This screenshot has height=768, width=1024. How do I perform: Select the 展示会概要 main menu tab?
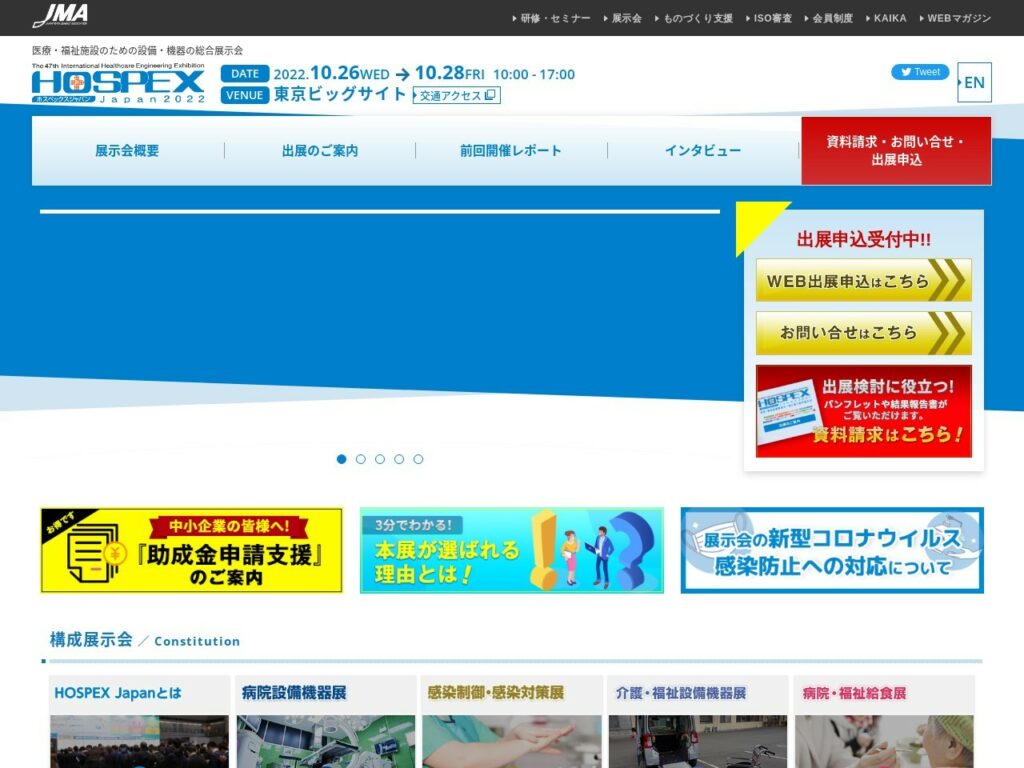127,151
